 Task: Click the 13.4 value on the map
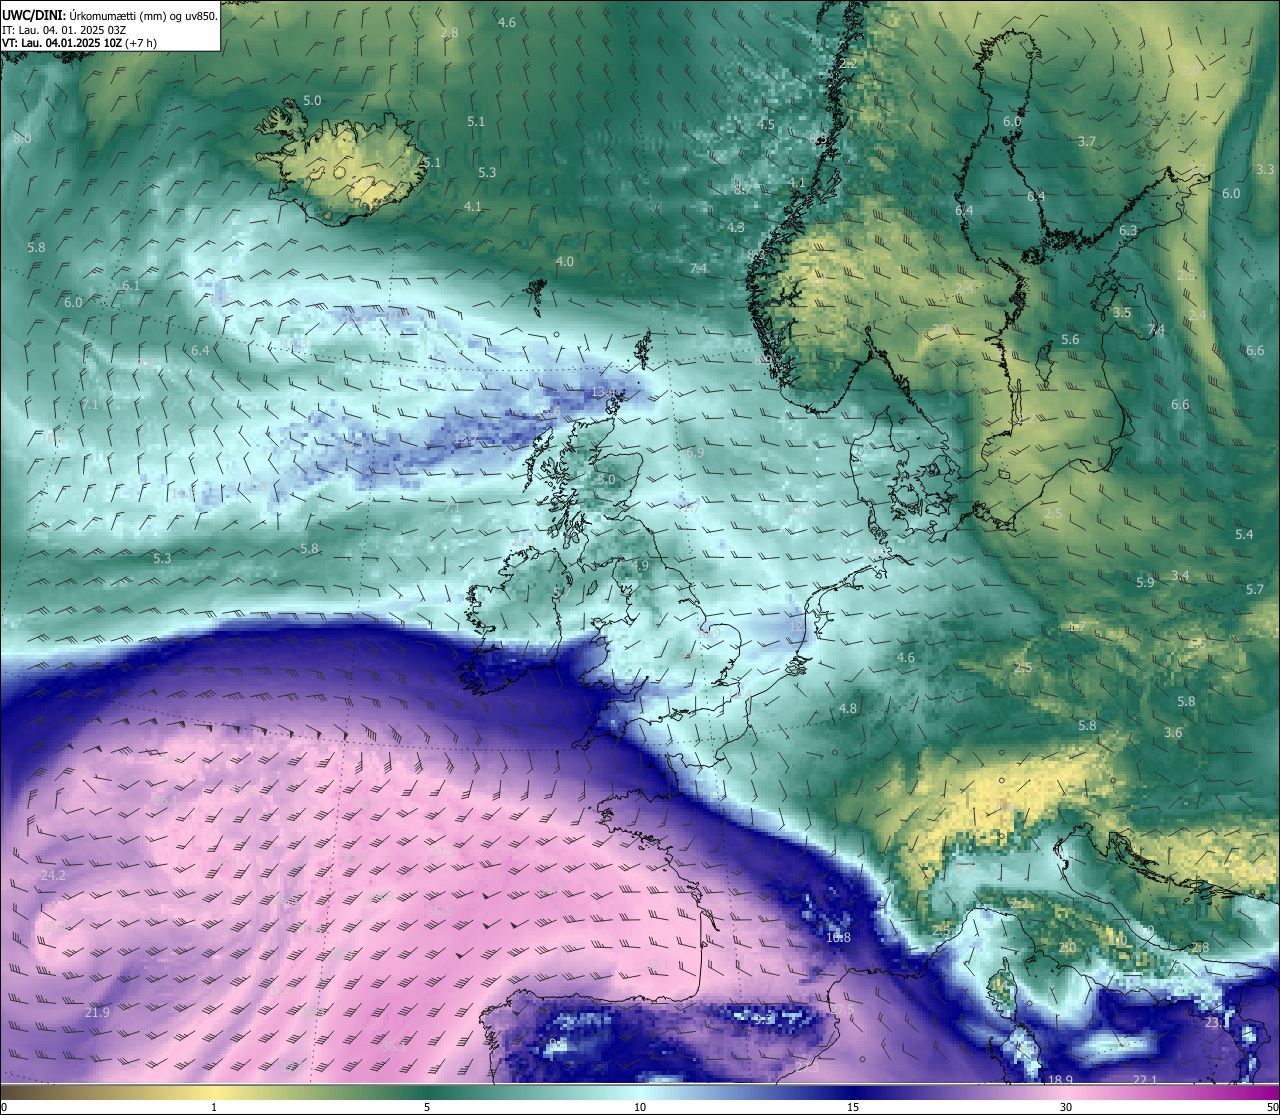603,392
